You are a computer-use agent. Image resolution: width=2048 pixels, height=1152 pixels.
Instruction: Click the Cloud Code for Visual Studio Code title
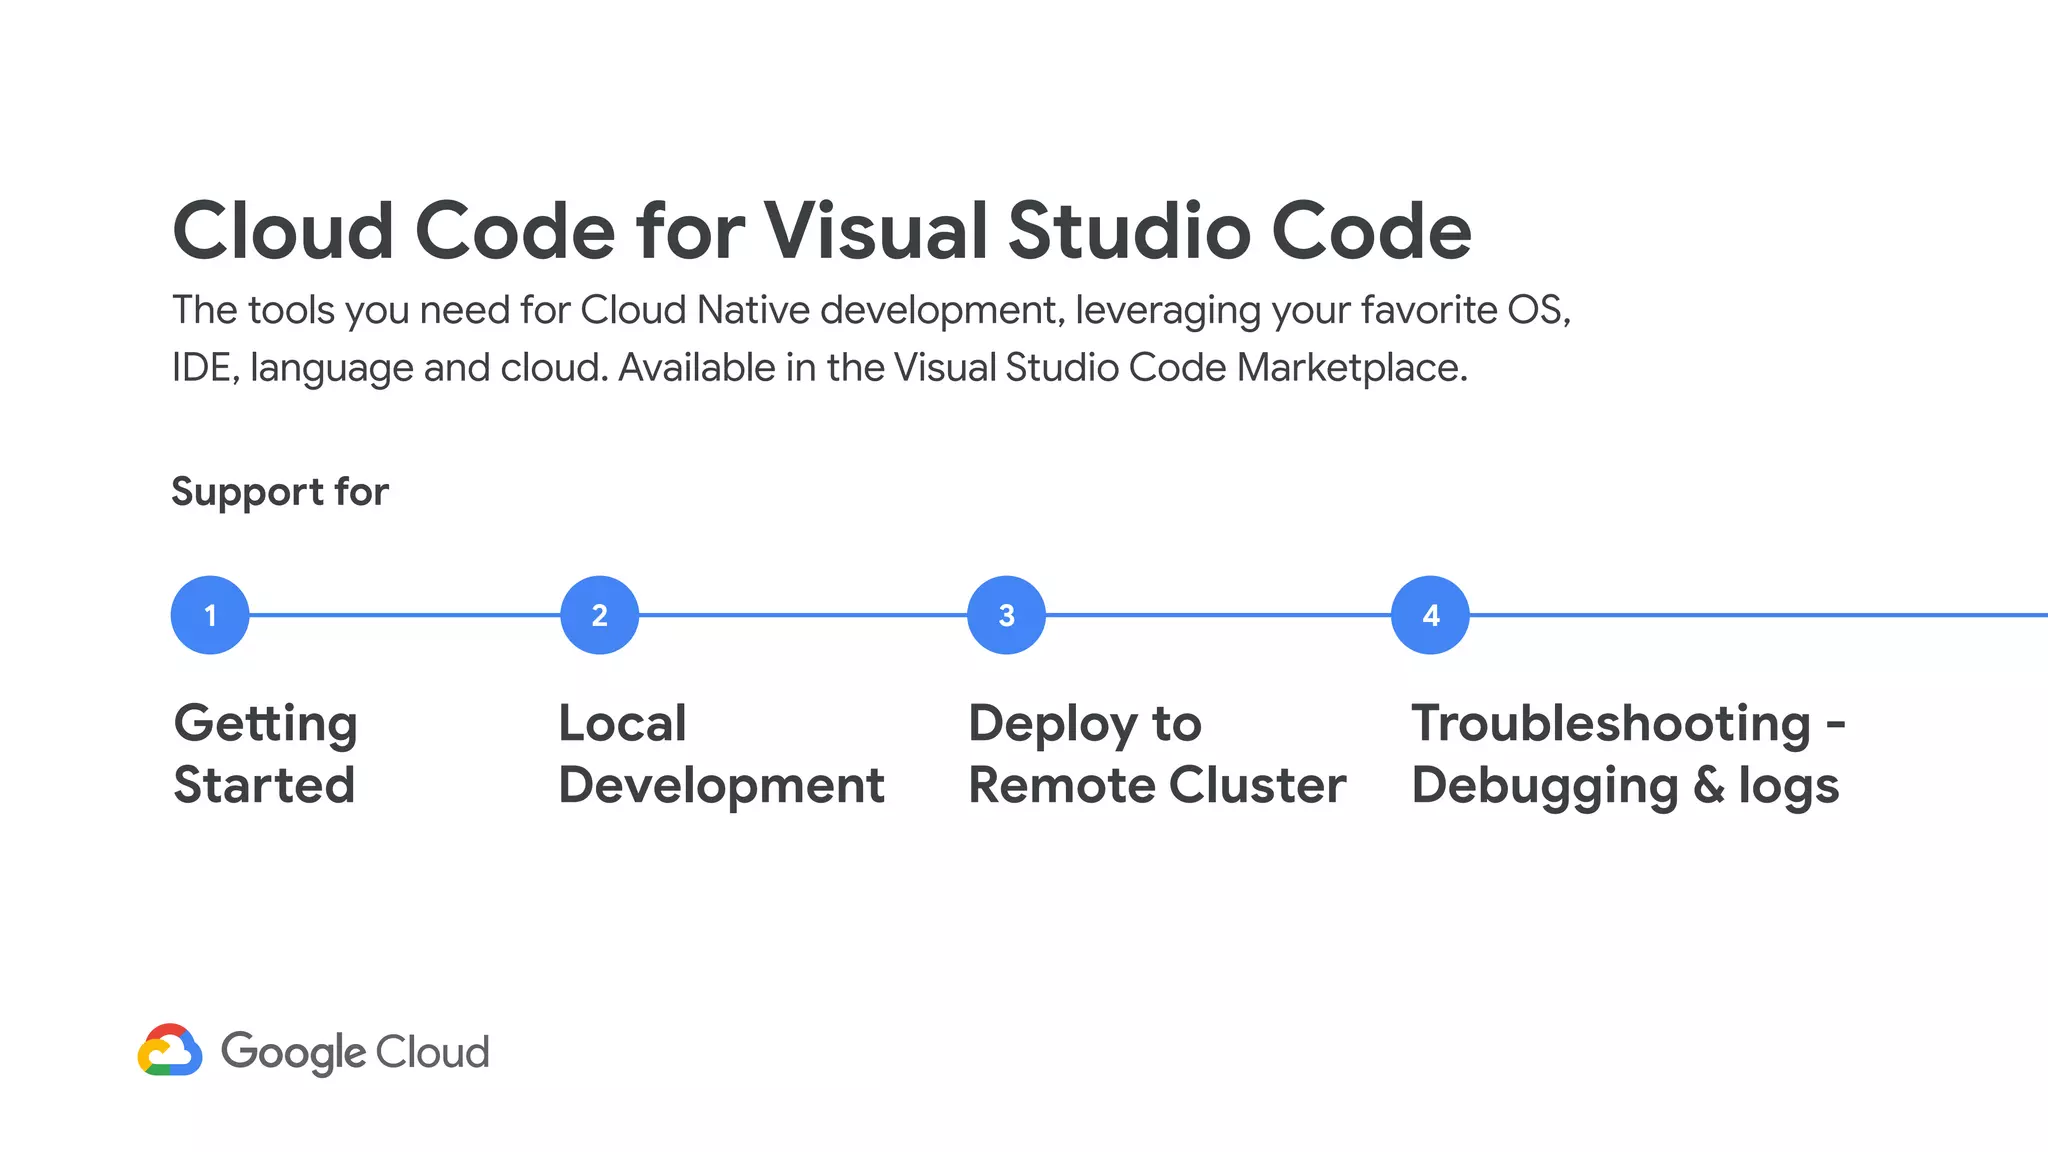821,231
